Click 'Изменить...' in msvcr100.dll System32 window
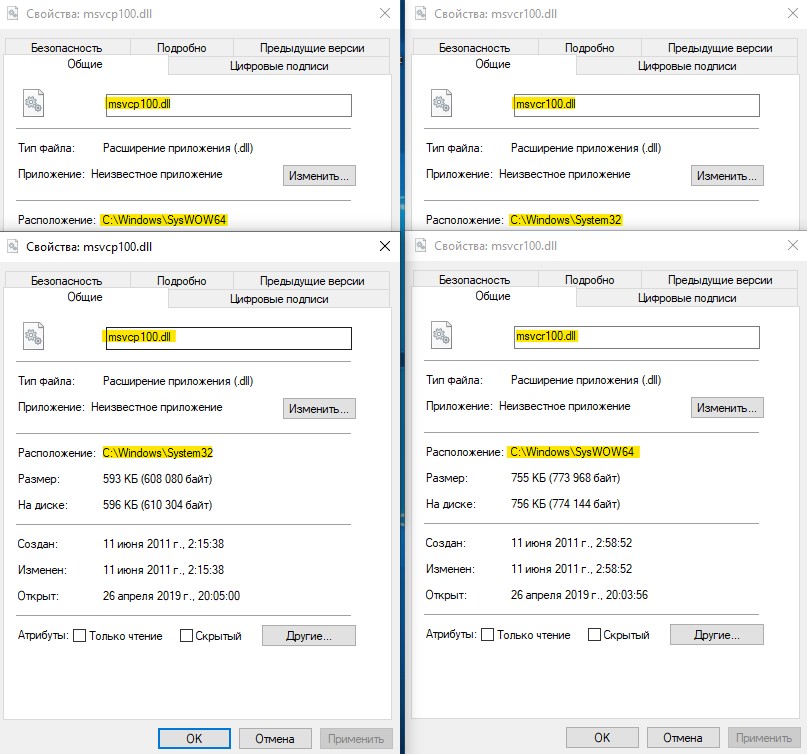This screenshot has height=754, width=807. [x=727, y=176]
